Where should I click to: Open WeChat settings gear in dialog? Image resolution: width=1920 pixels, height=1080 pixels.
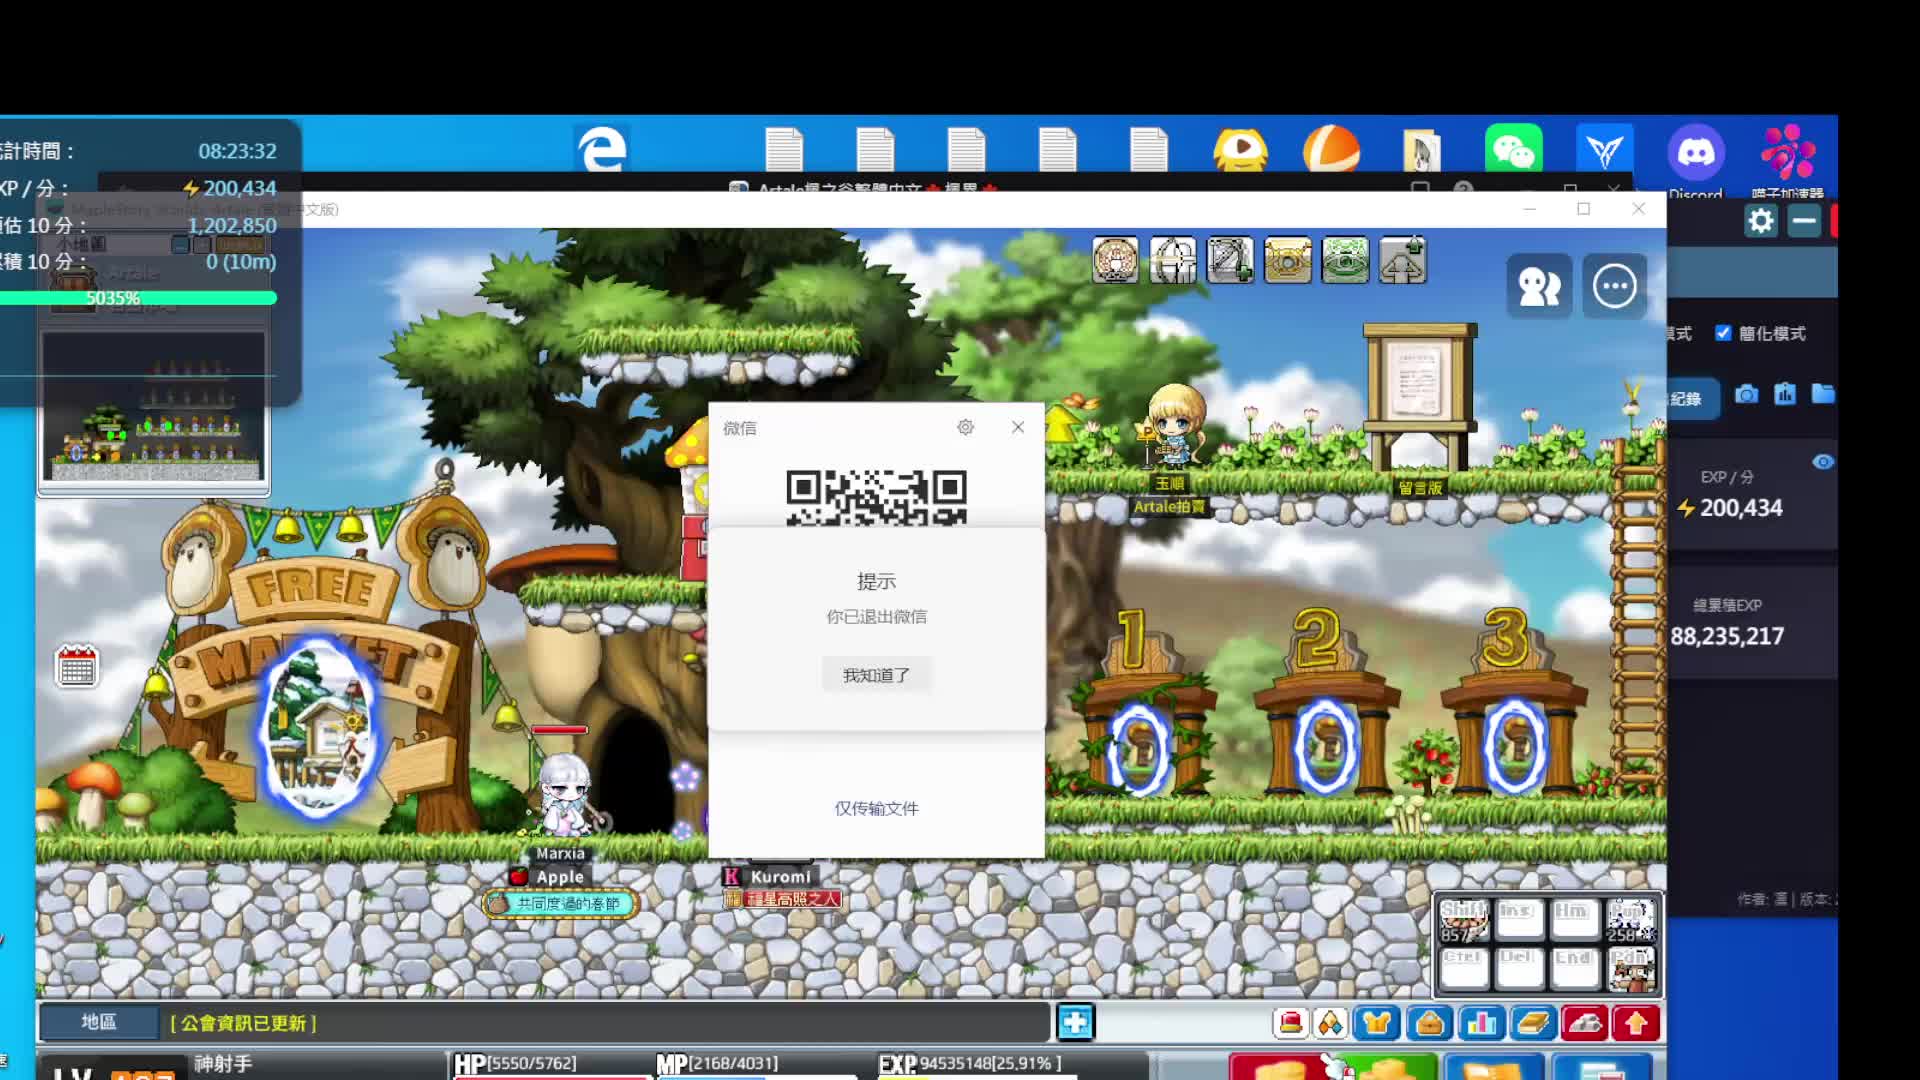965,427
